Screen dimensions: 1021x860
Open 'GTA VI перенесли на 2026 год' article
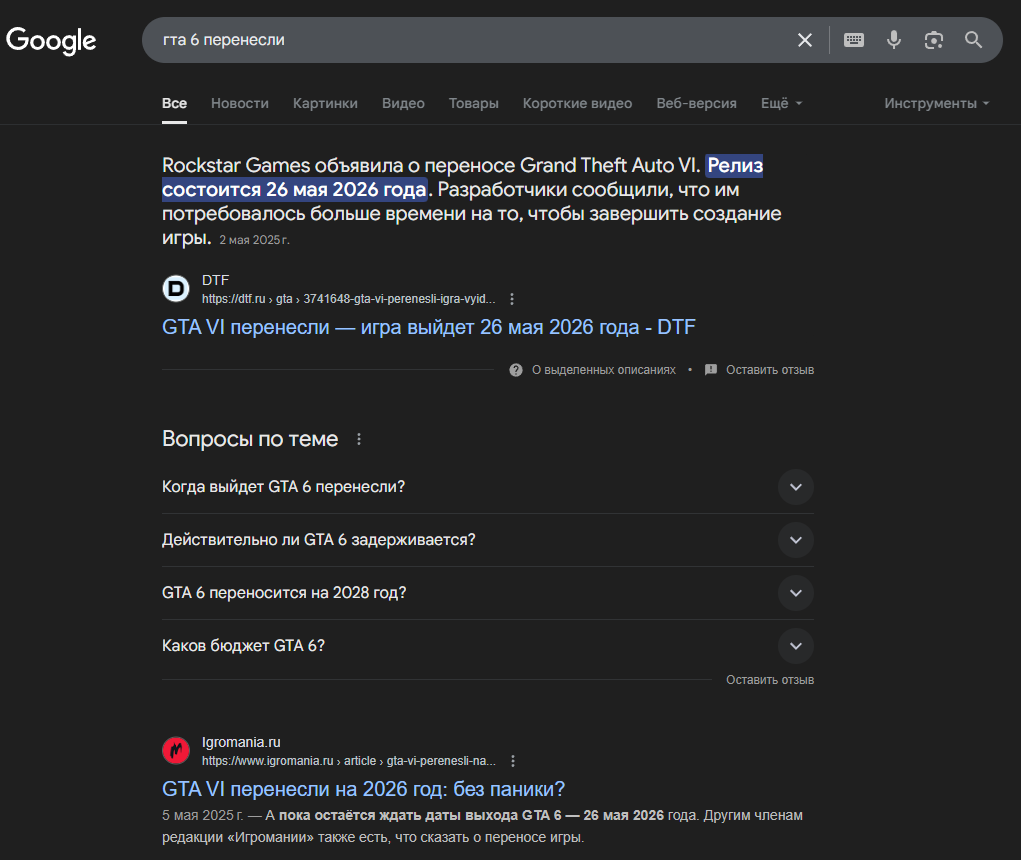(x=363, y=789)
